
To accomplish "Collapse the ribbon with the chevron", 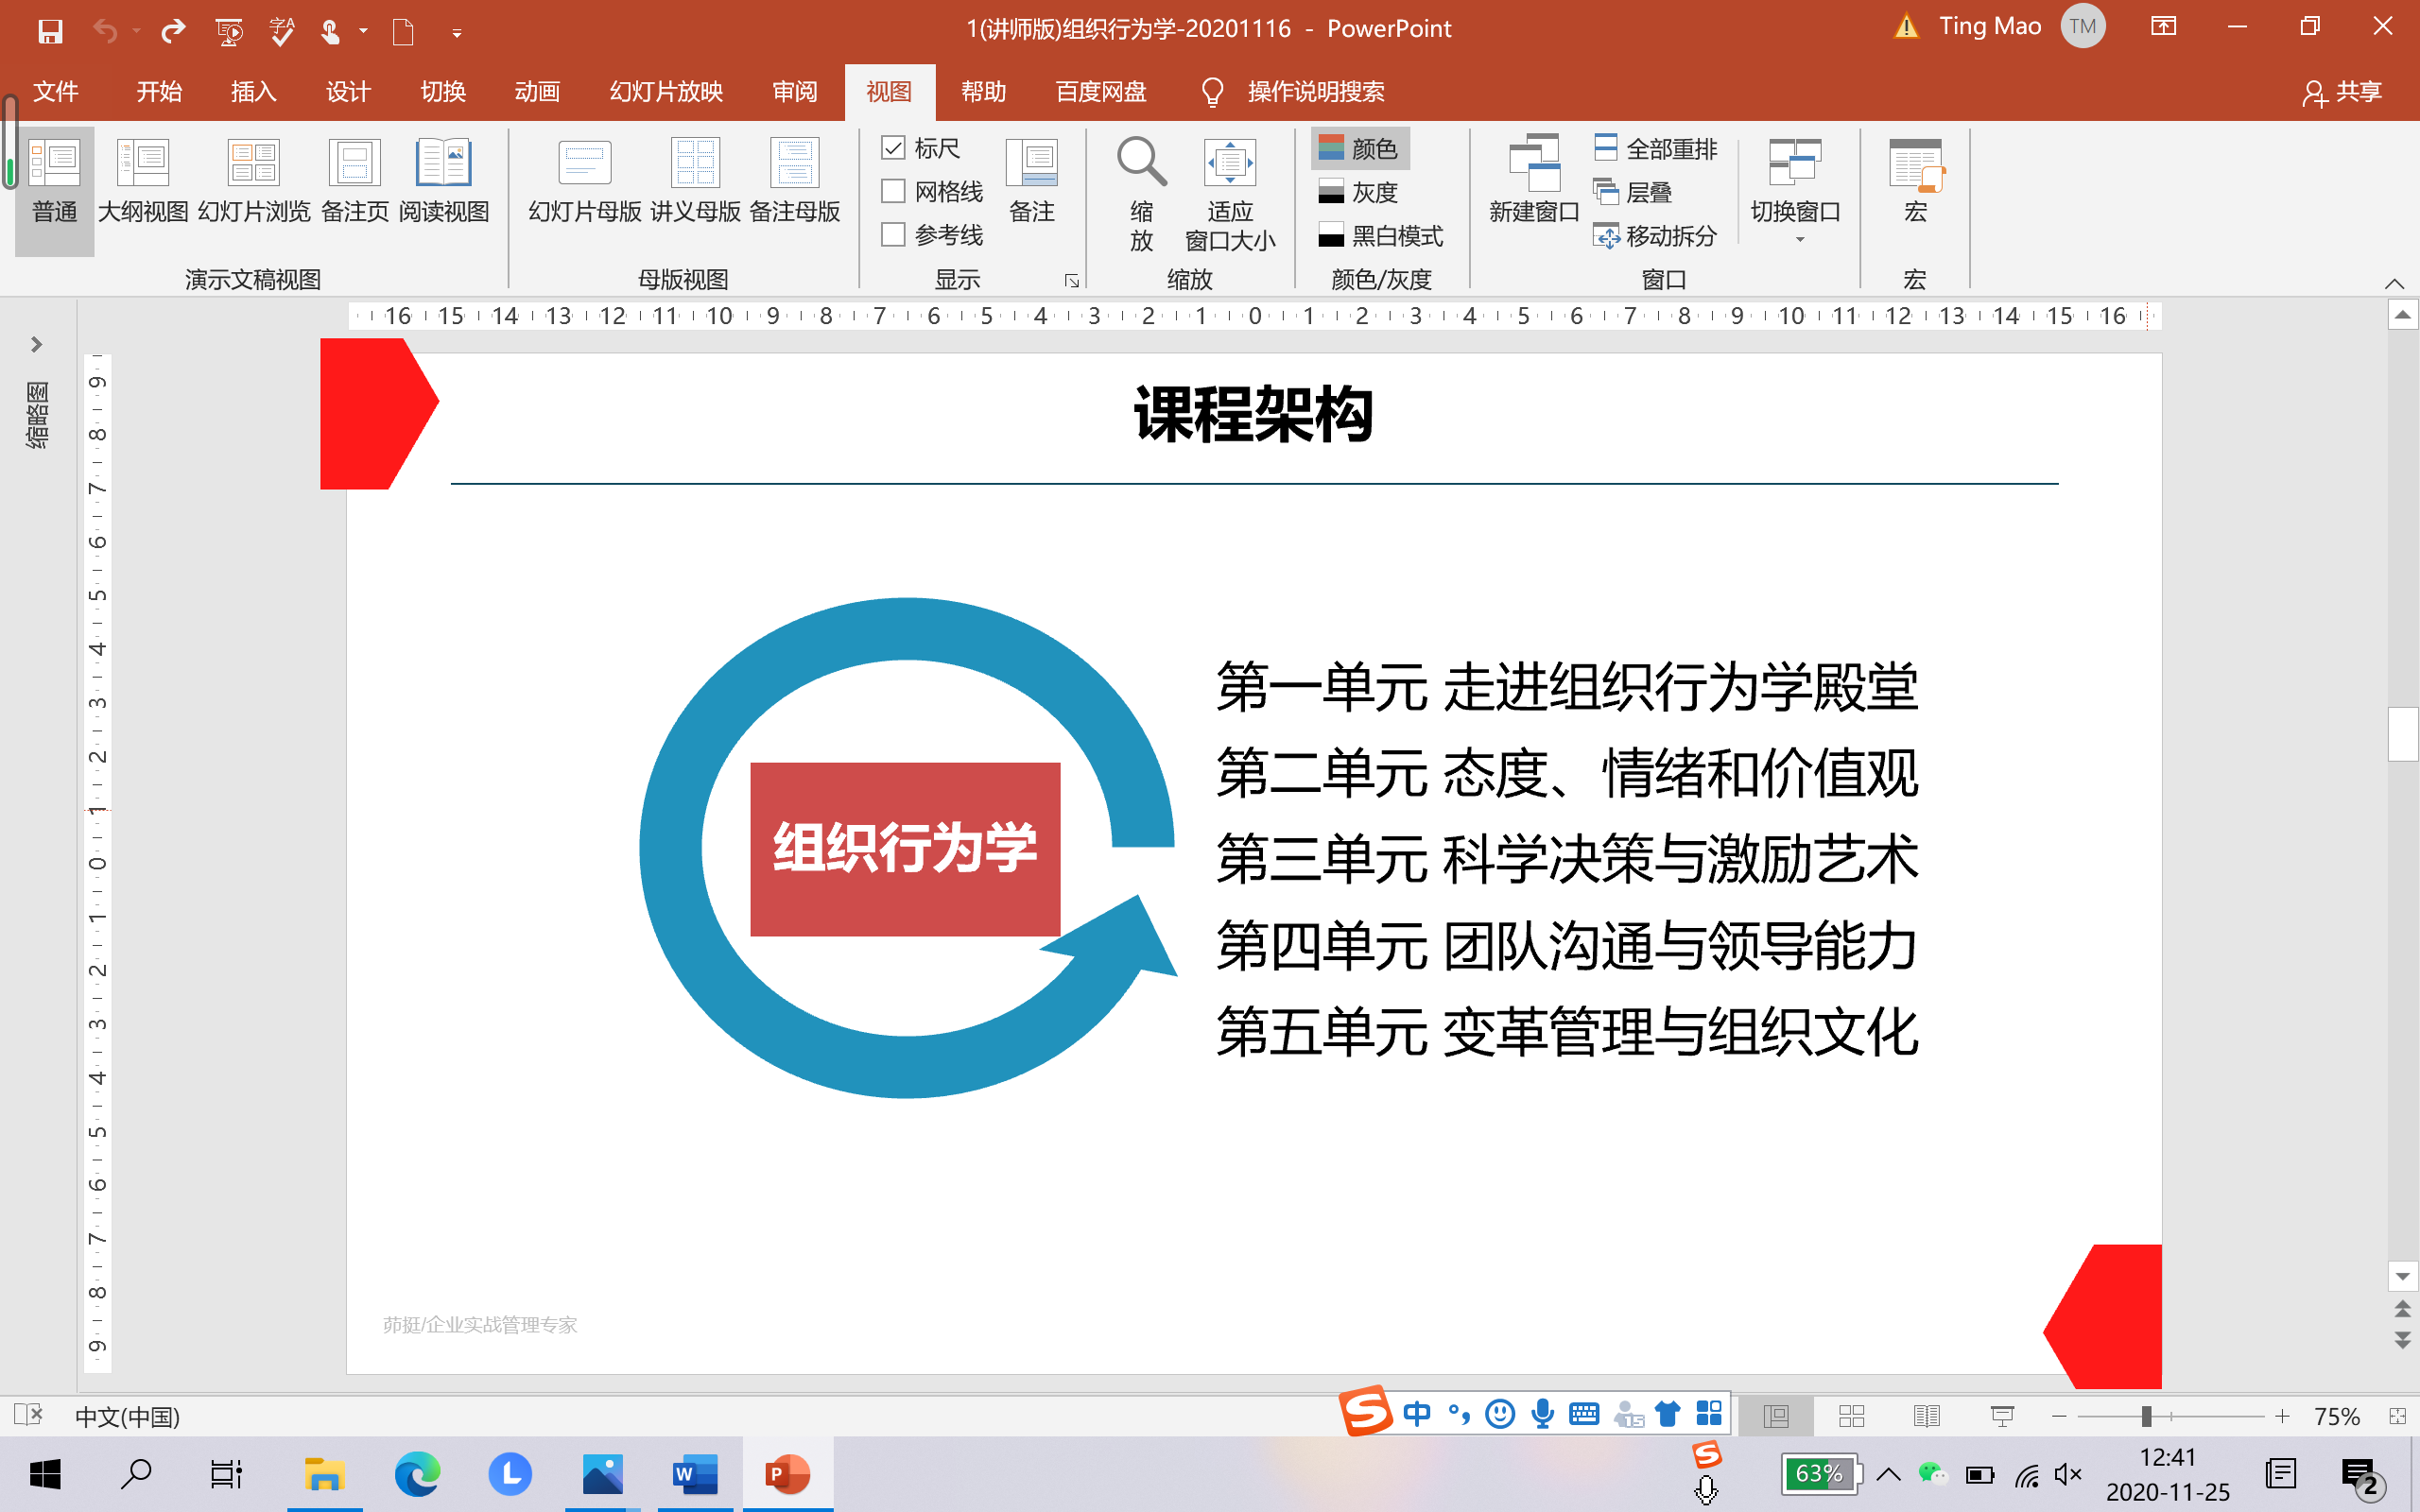I will [x=2394, y=283].
